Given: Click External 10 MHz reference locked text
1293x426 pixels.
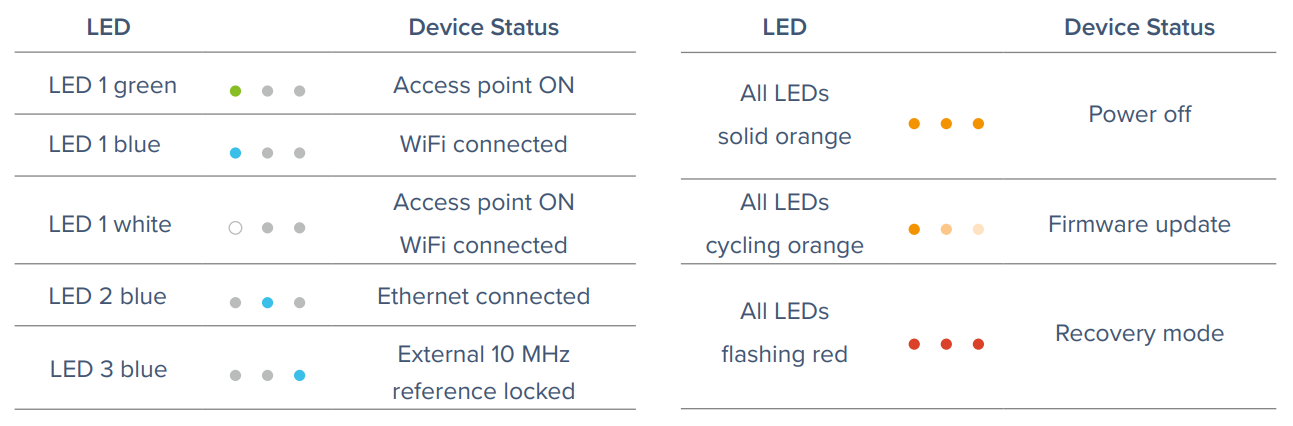Looking at the screenshot, I should pyautogui.click(x=484, y=372).
